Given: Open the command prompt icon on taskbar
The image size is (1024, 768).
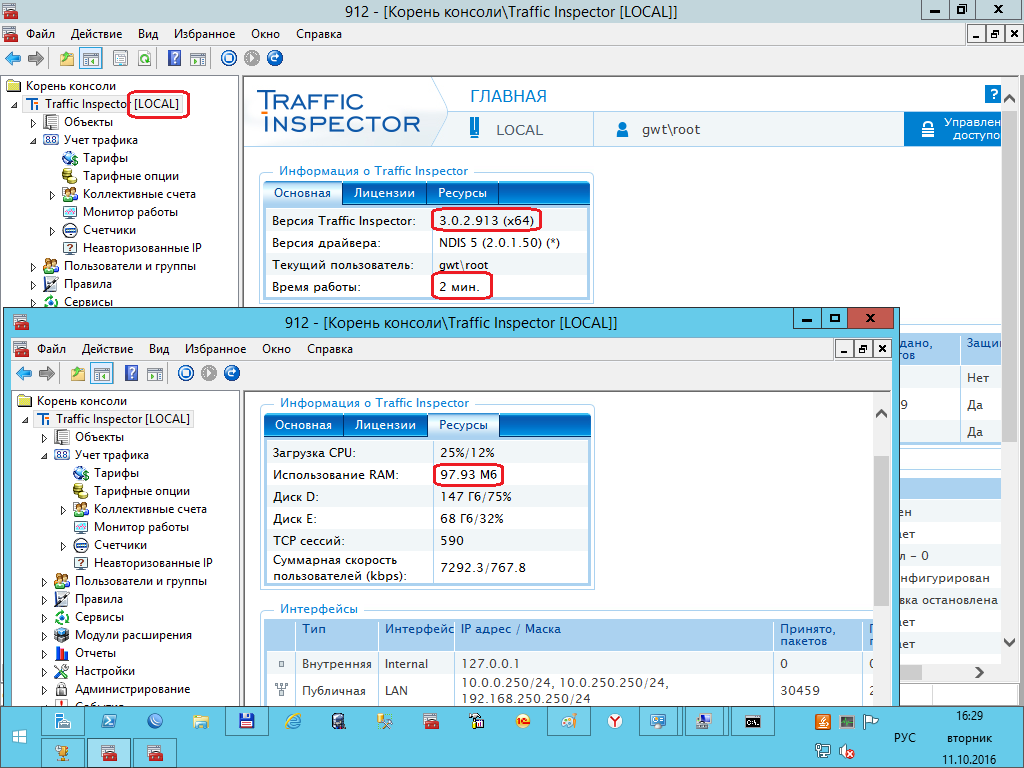Looking at the screenshot, I should (x=752, y=722).
